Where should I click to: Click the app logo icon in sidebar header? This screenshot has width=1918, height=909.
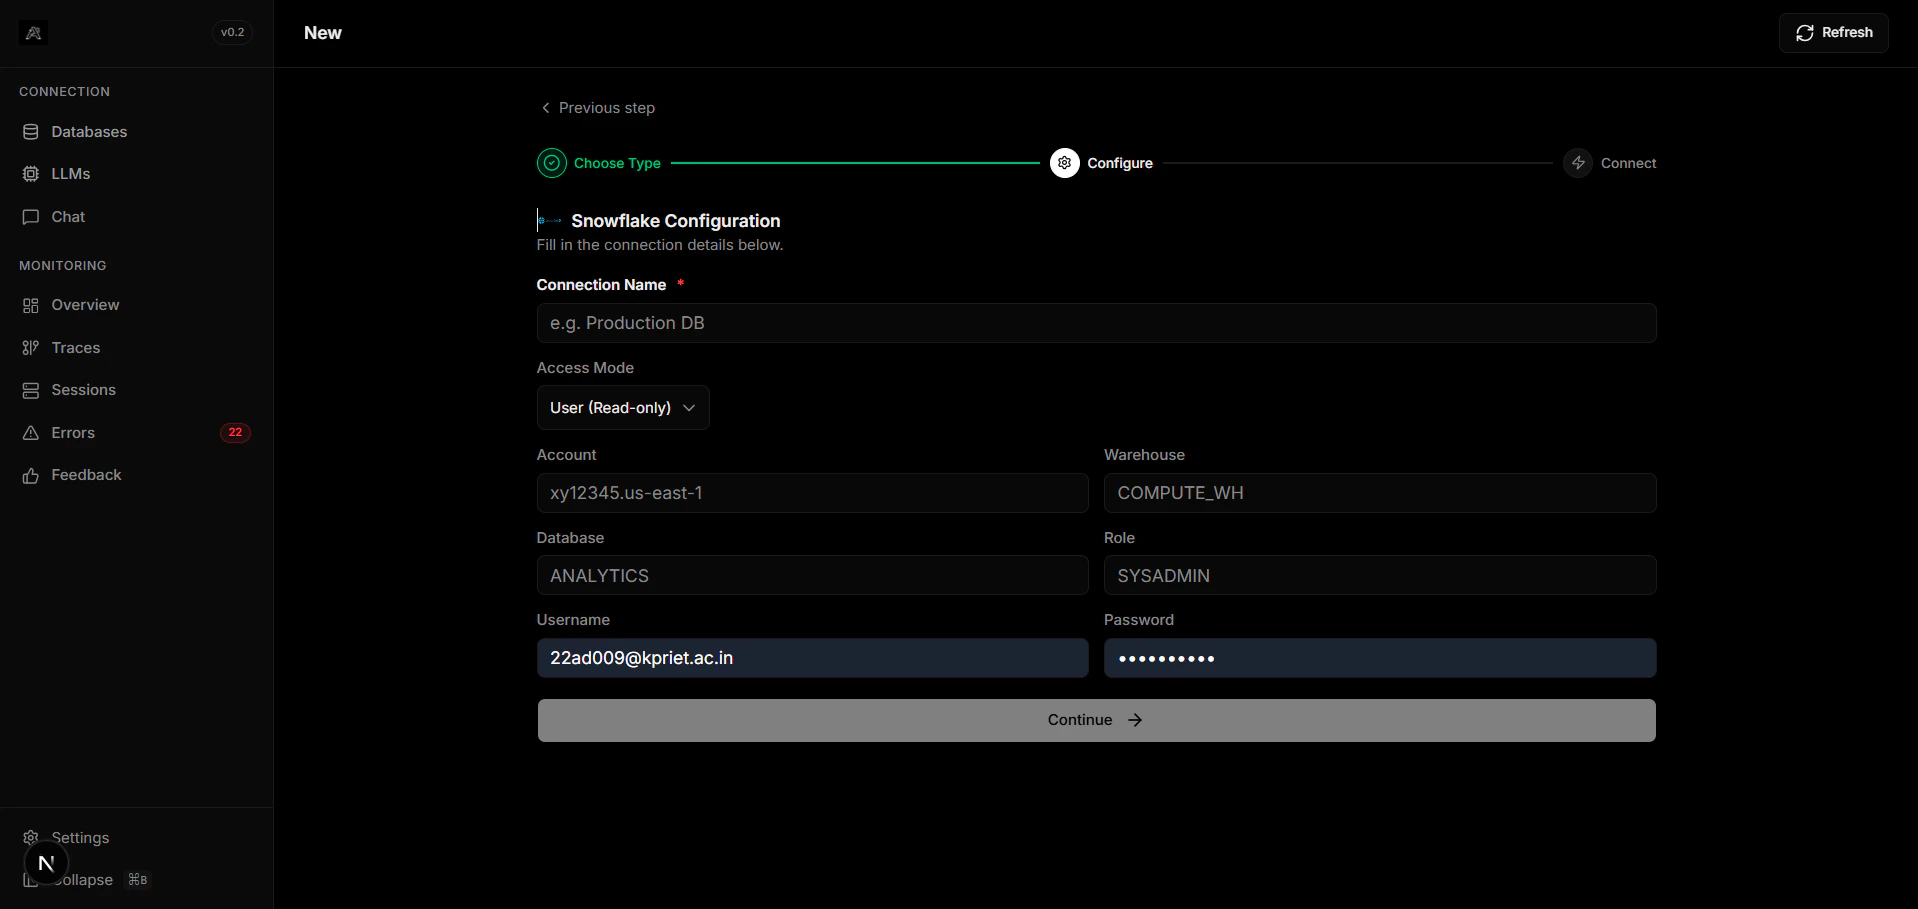tap(33, 33)
